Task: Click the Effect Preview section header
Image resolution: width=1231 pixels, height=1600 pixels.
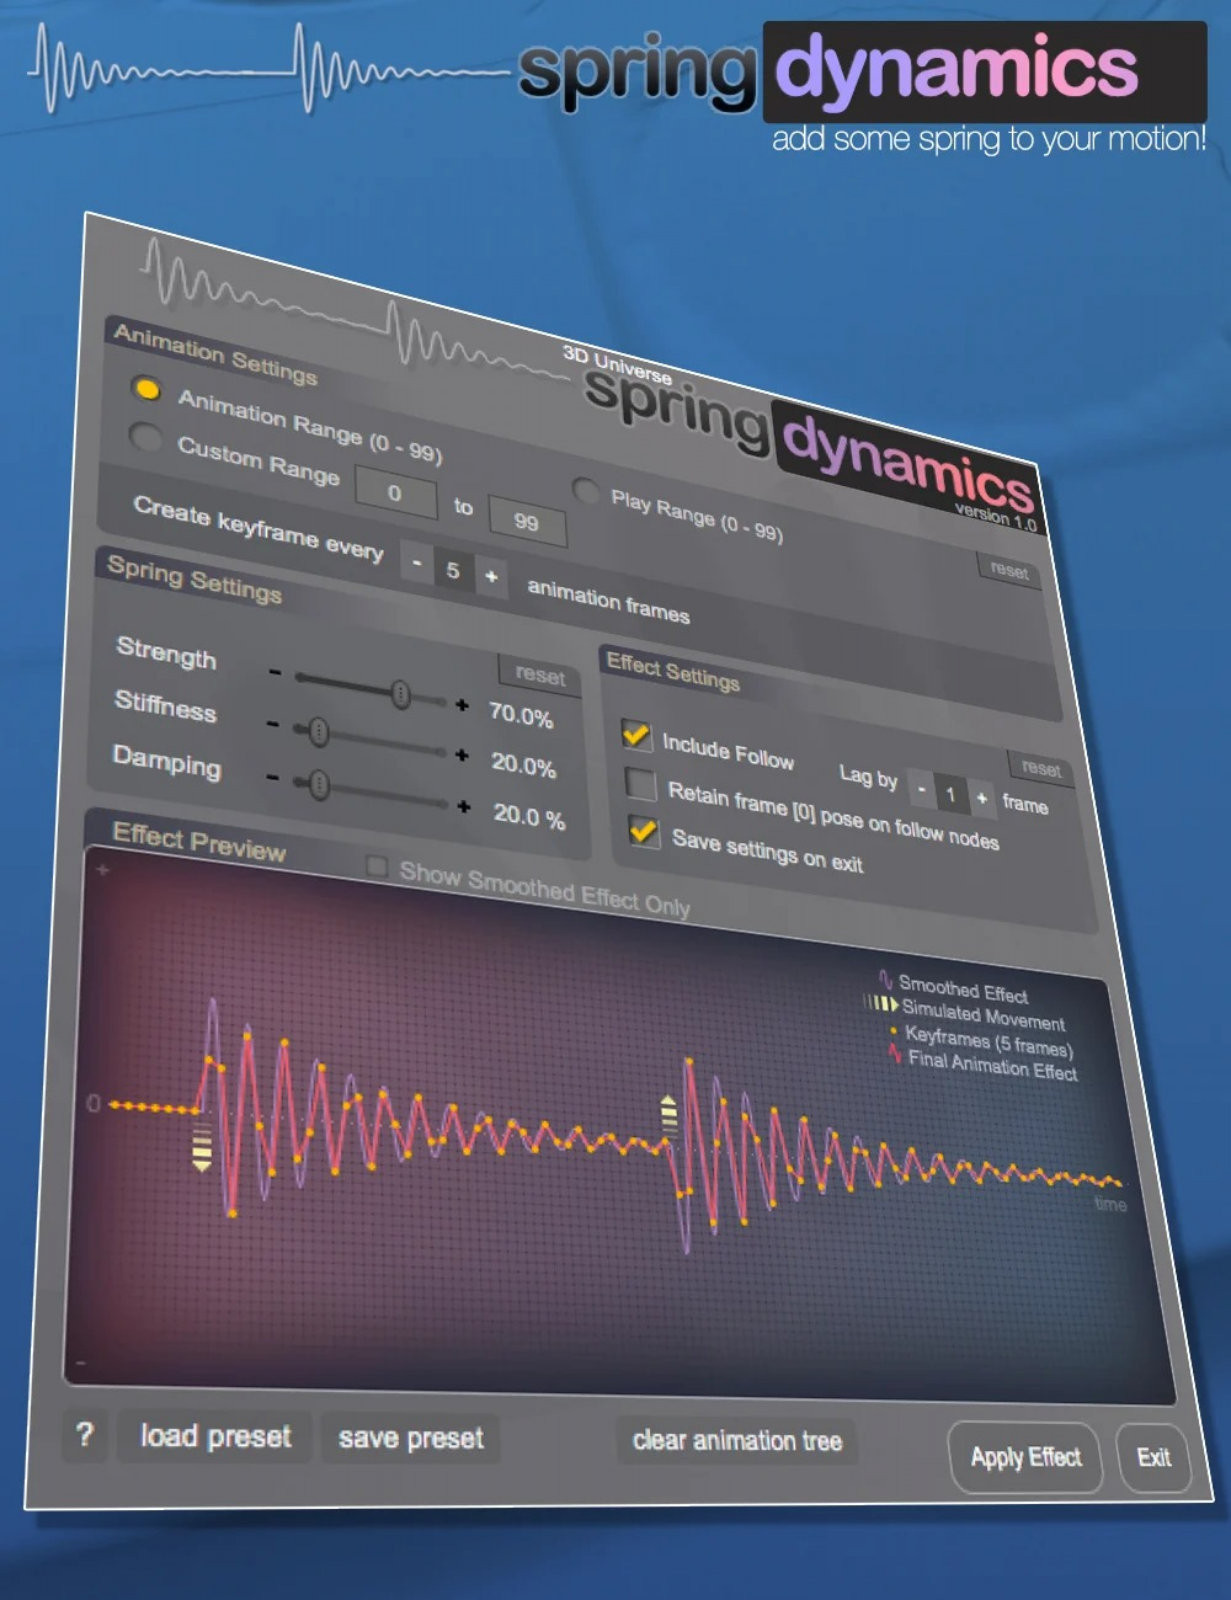Action: [x=199, y=842]
